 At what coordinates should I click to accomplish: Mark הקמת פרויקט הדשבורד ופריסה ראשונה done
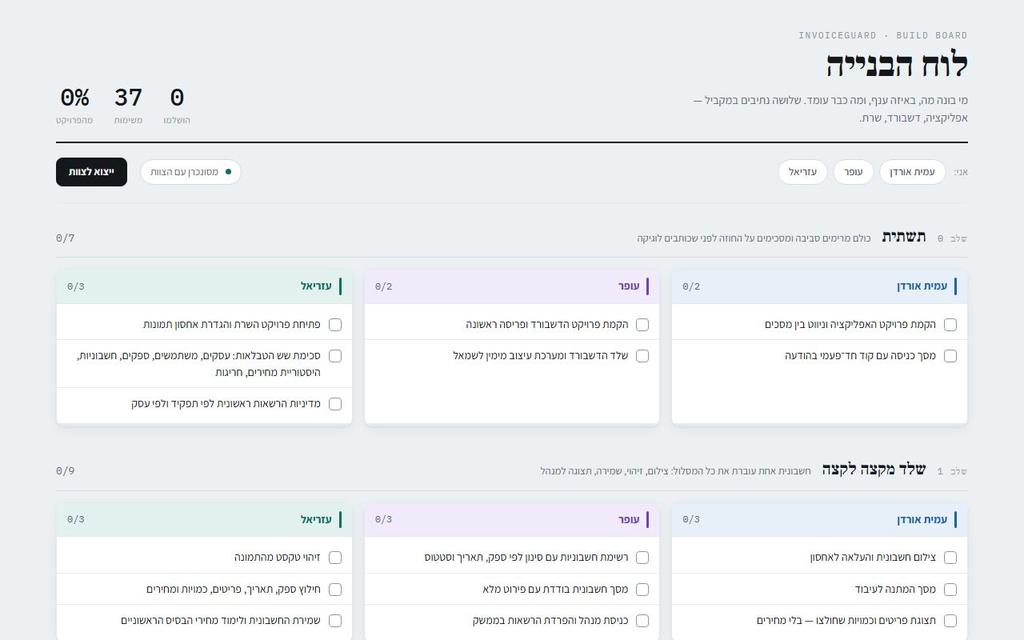[643, 325]
